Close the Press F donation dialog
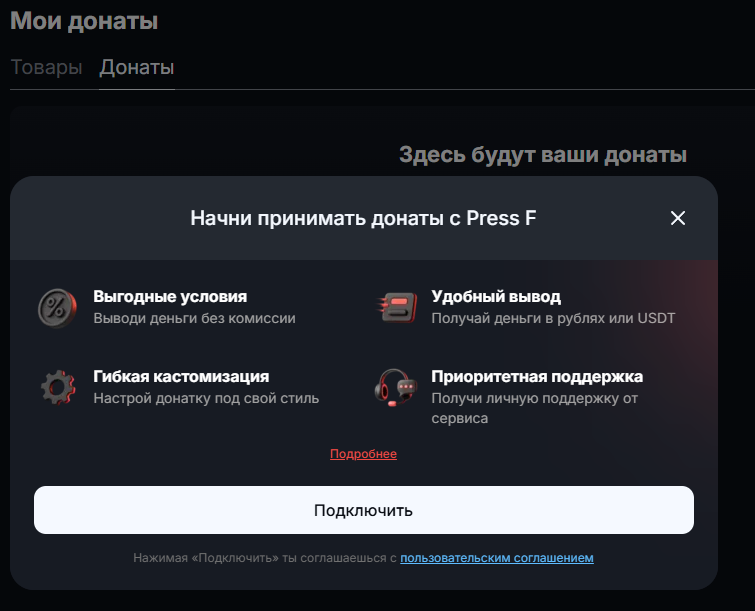 click(x=677, y=218)
